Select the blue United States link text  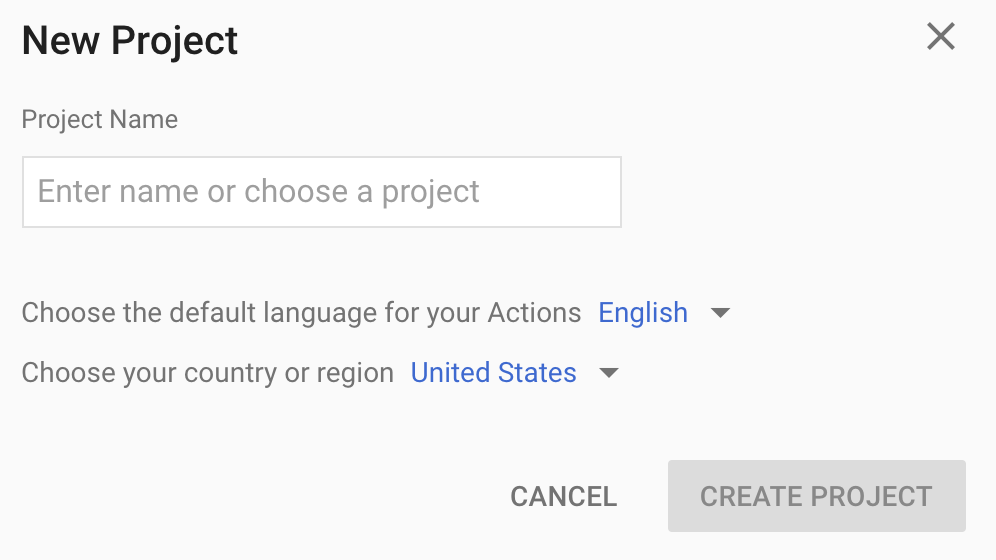click(x=494, y=373)
